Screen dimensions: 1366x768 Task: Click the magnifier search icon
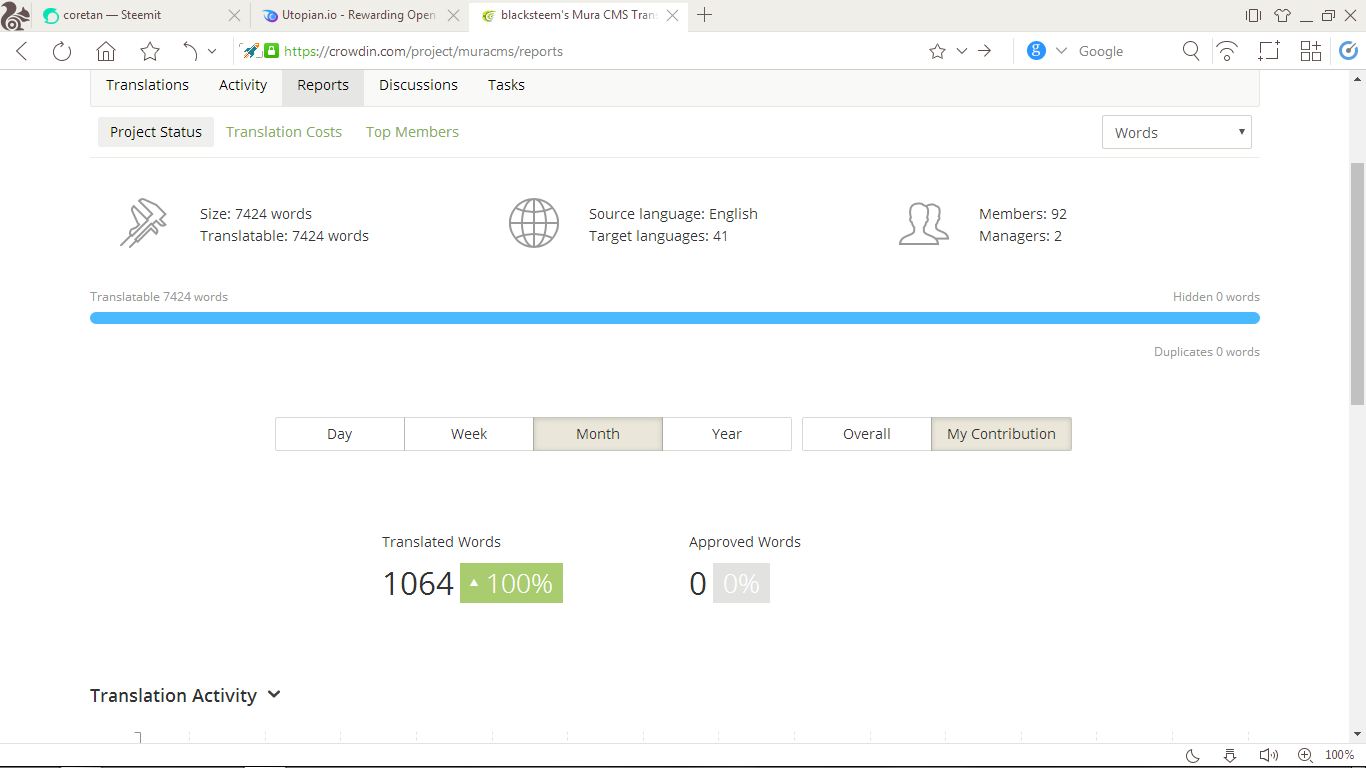(x=1191, y=51)
